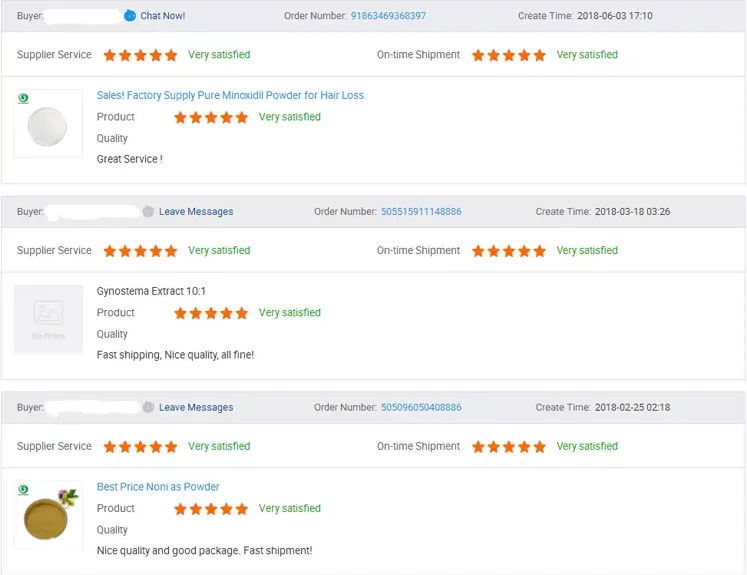The width and height of the screenshot is (747, 575).
Task: Click the Leave Messages icon for the February order
Action: [148, 408]
